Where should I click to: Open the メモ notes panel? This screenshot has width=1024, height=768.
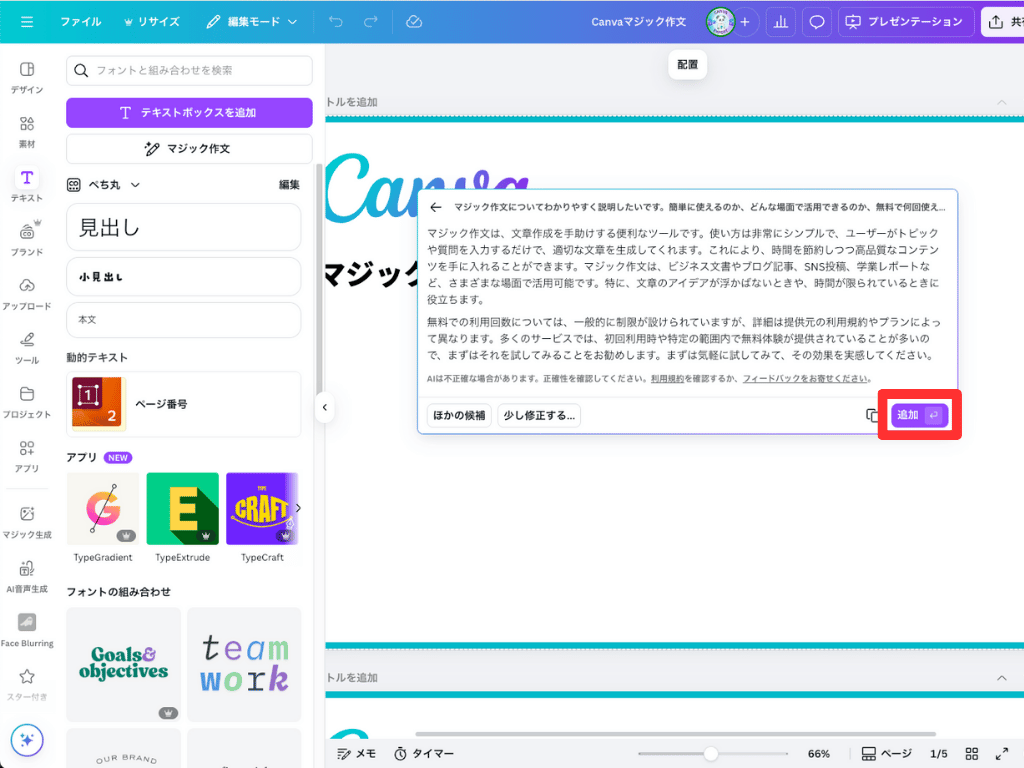(x=357, y=754)
